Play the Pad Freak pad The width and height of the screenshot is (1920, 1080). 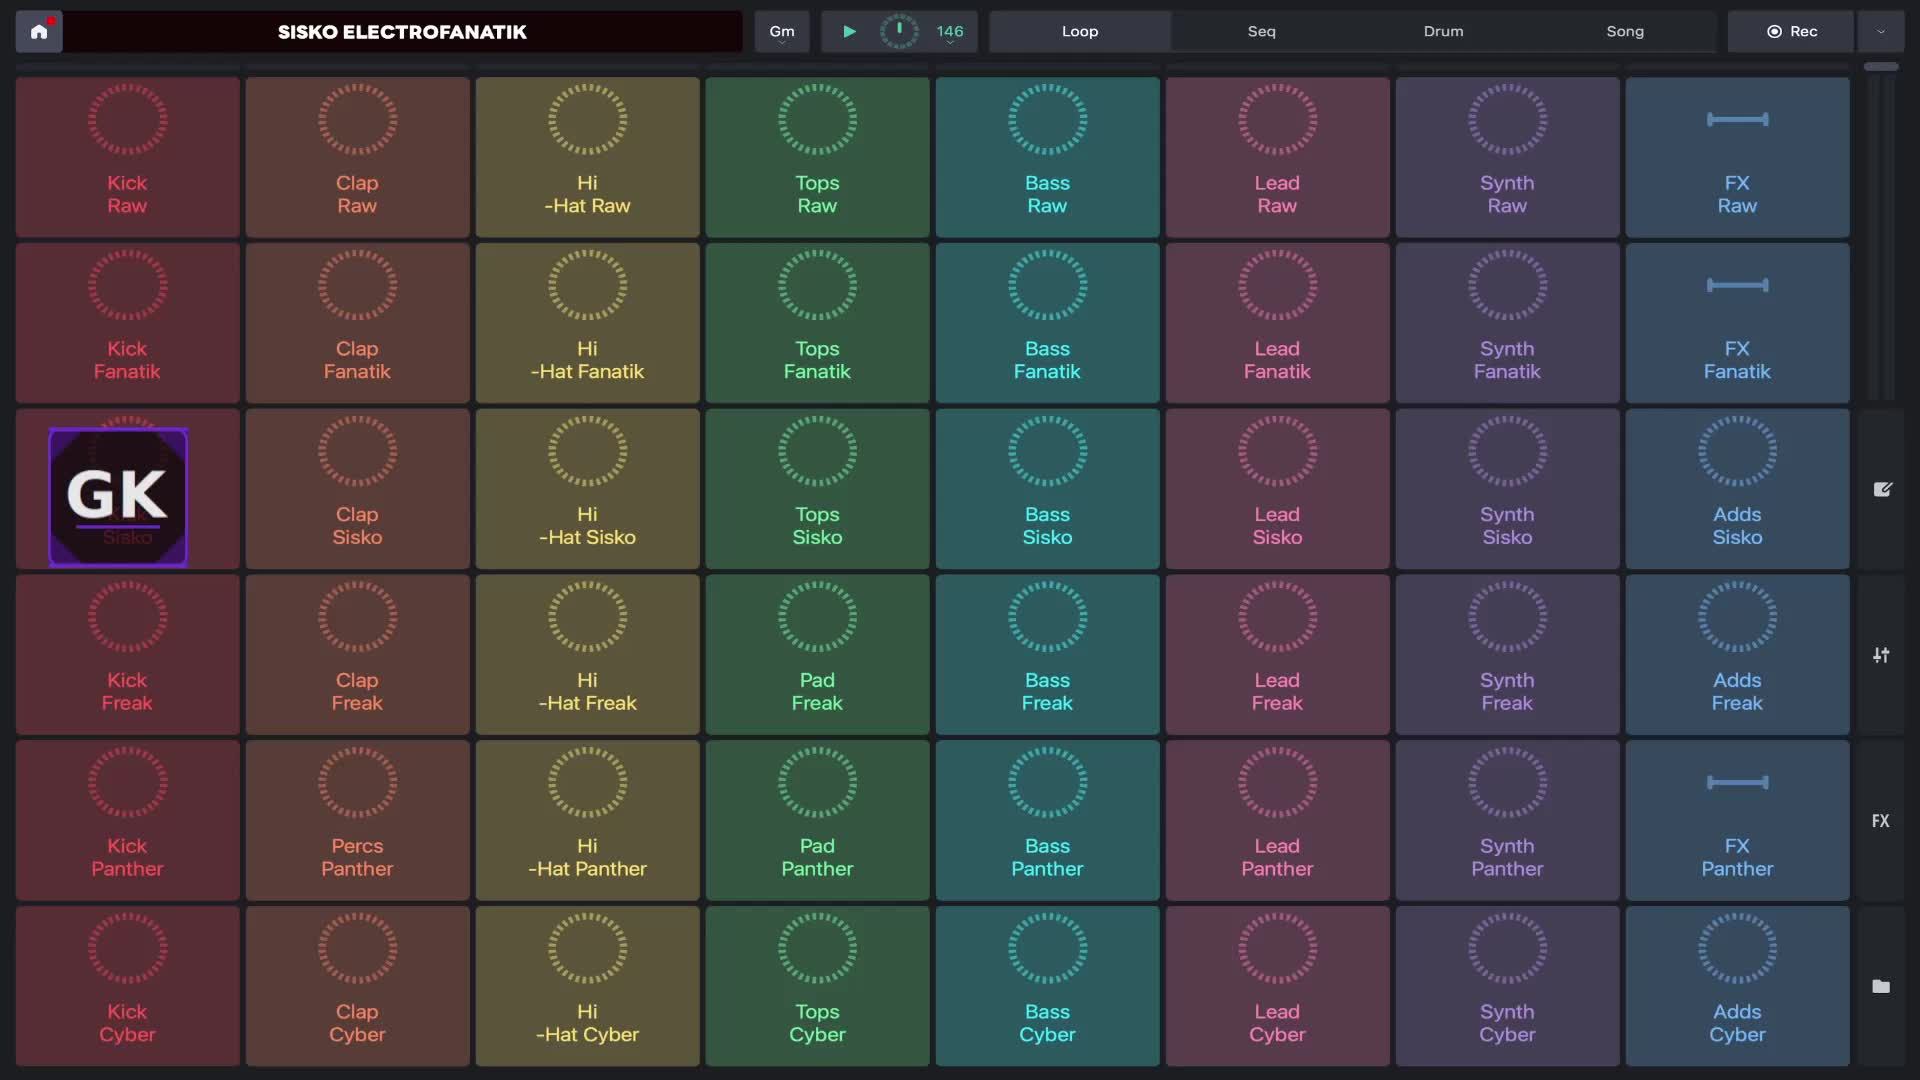[x=818, y=655]
